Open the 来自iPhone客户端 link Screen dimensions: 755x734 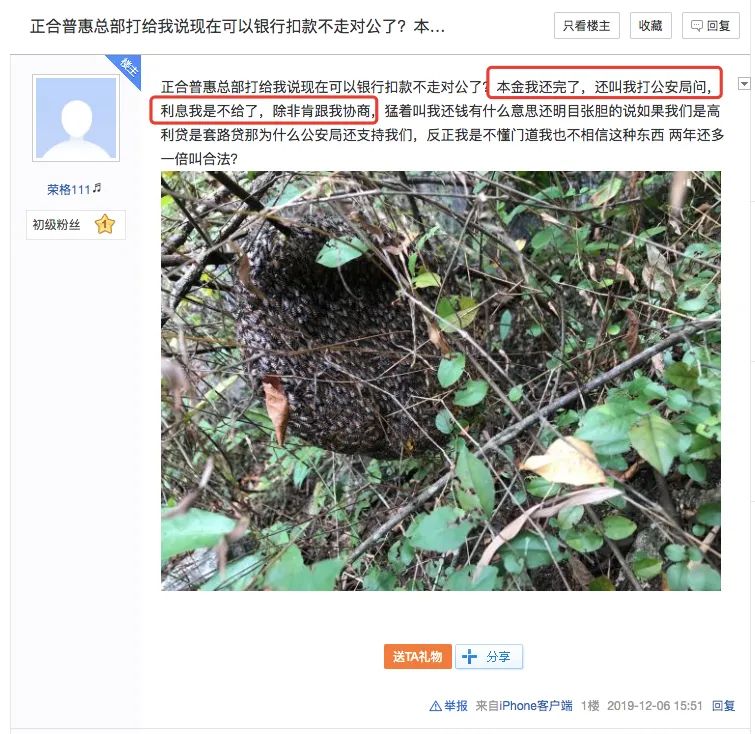[x=524, y=706]
